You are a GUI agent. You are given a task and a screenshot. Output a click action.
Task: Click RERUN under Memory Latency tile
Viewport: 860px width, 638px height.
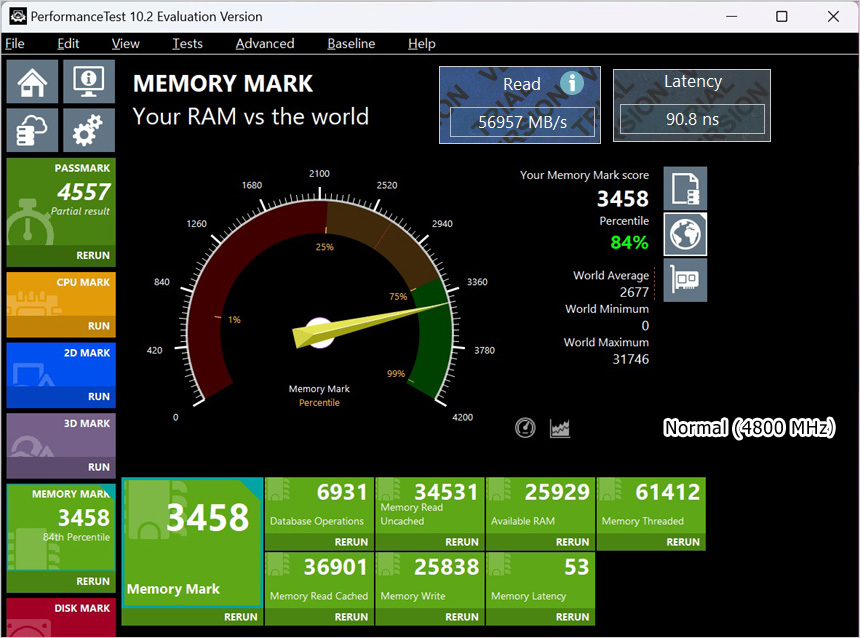point(572,617)
